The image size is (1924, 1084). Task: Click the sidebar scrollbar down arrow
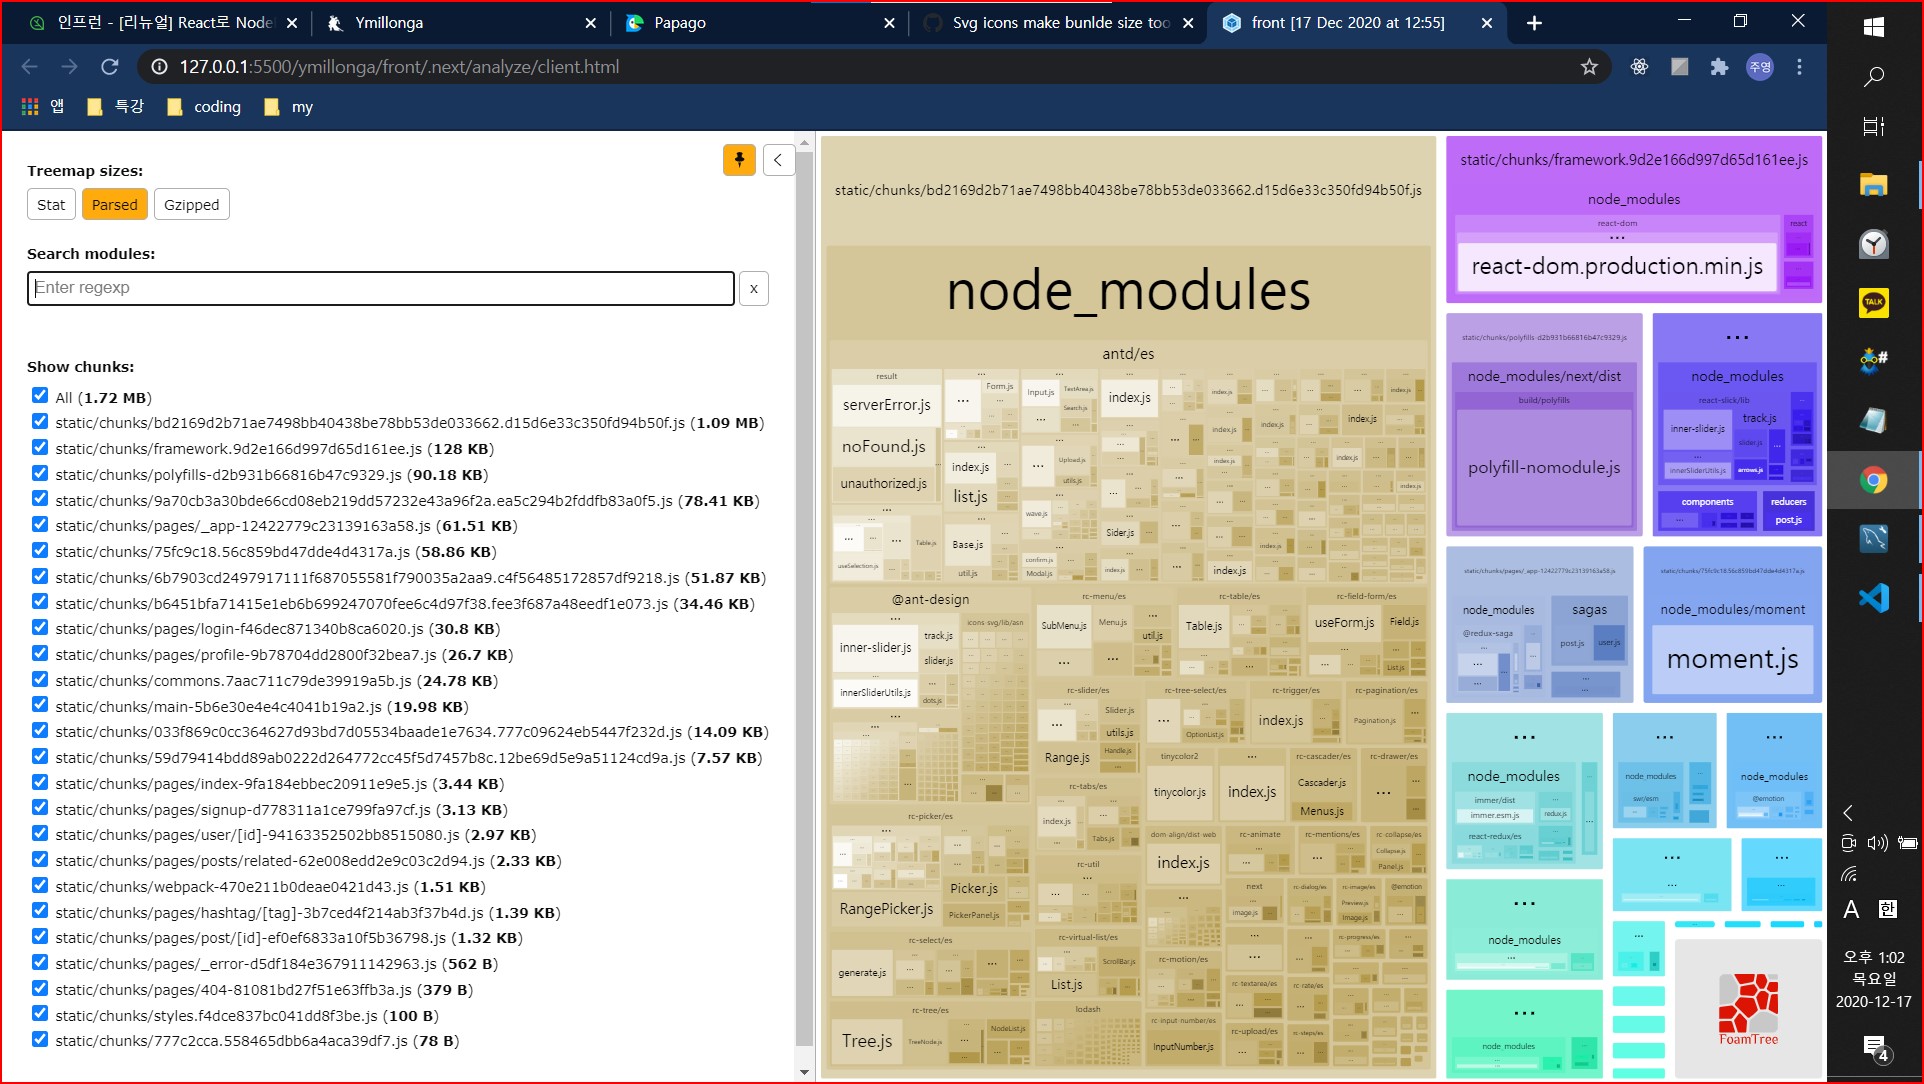click(805, 1072)
